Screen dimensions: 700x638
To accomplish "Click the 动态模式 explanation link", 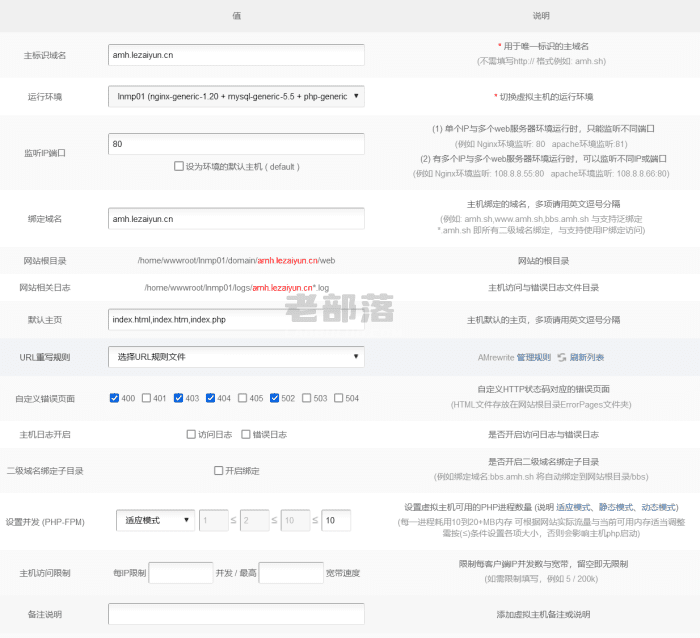I will (x=658, y=507).
